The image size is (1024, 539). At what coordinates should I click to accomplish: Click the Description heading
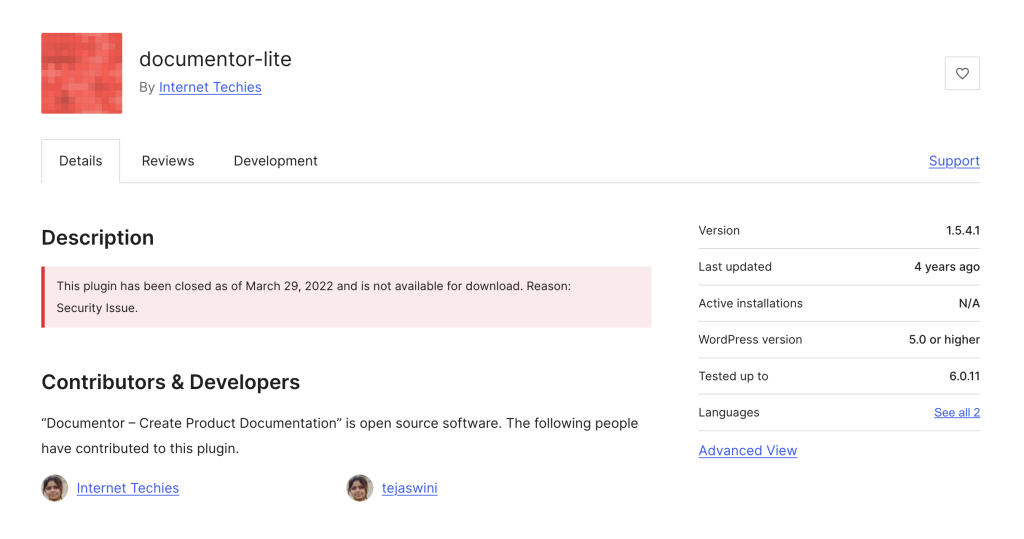[x=97, y=238]
